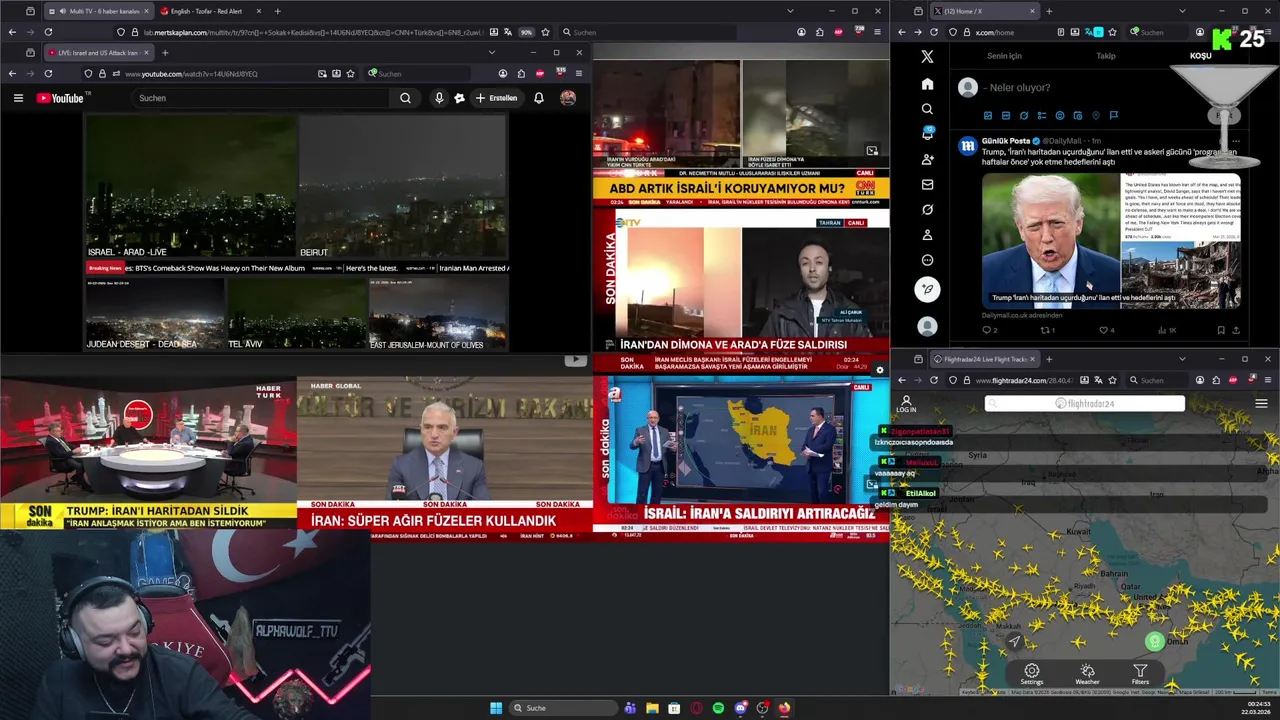Open X search (magnifier) in sidebar
Viewport: 1280px width, 720px height.
pyautogui.click(x=927, y=109)
